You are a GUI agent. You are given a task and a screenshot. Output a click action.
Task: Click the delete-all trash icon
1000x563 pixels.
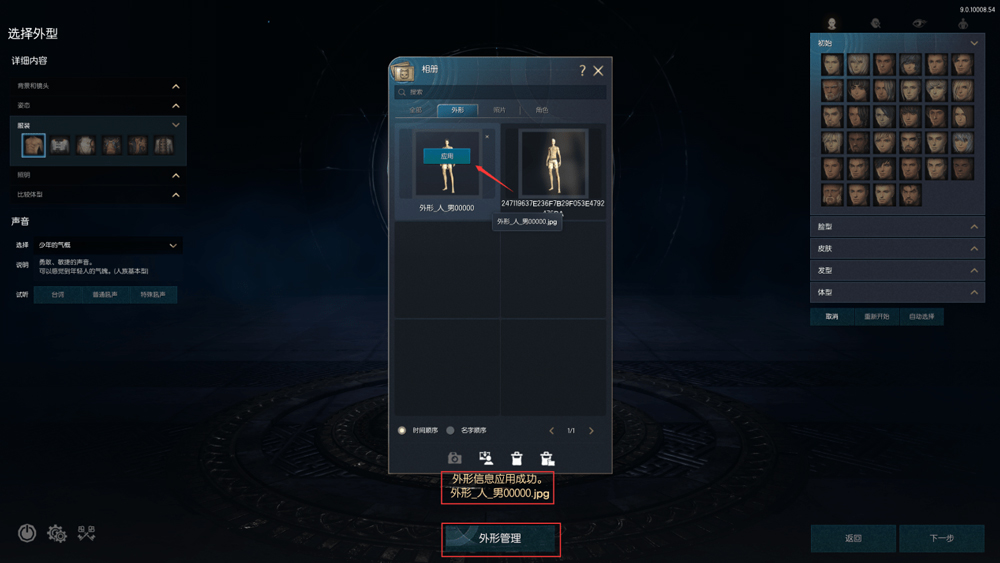[547, 458]
